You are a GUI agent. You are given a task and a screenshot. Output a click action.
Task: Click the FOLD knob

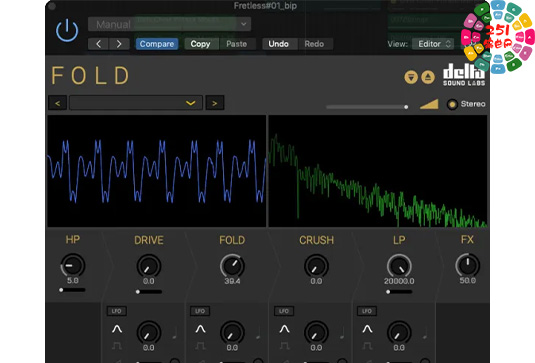(232, 266)
